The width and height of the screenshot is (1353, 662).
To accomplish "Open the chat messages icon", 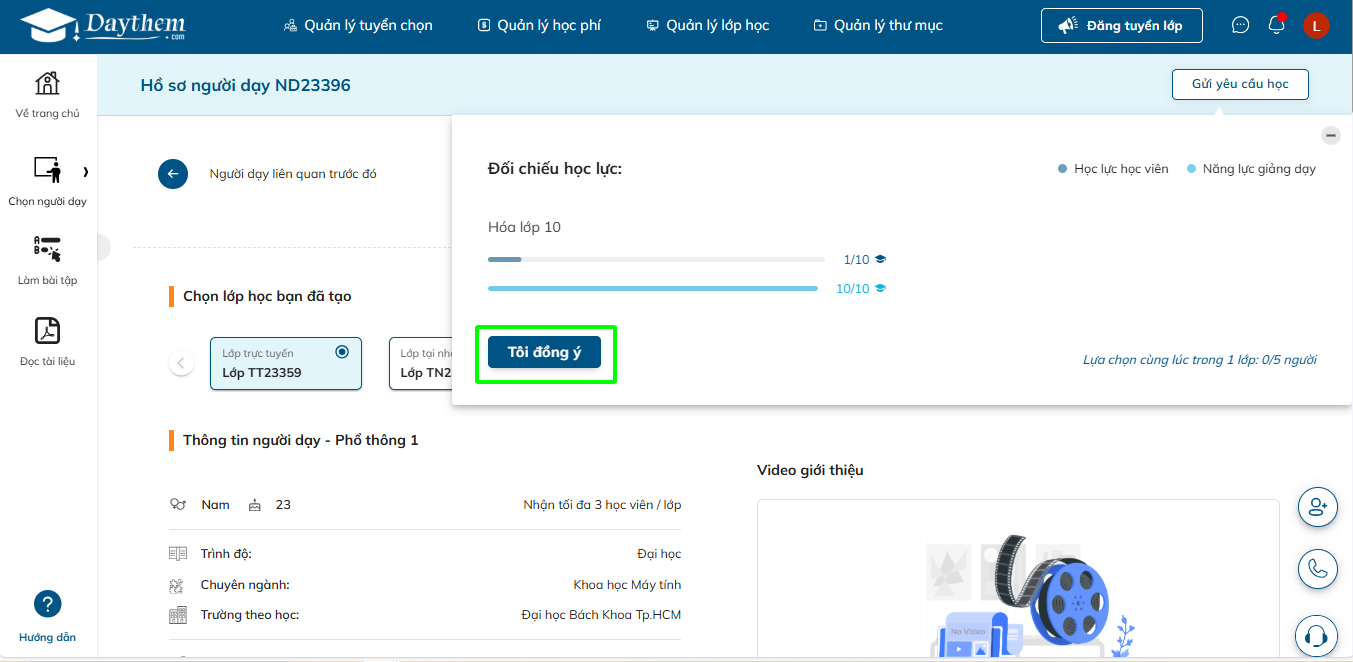I will pos(1240,25).
